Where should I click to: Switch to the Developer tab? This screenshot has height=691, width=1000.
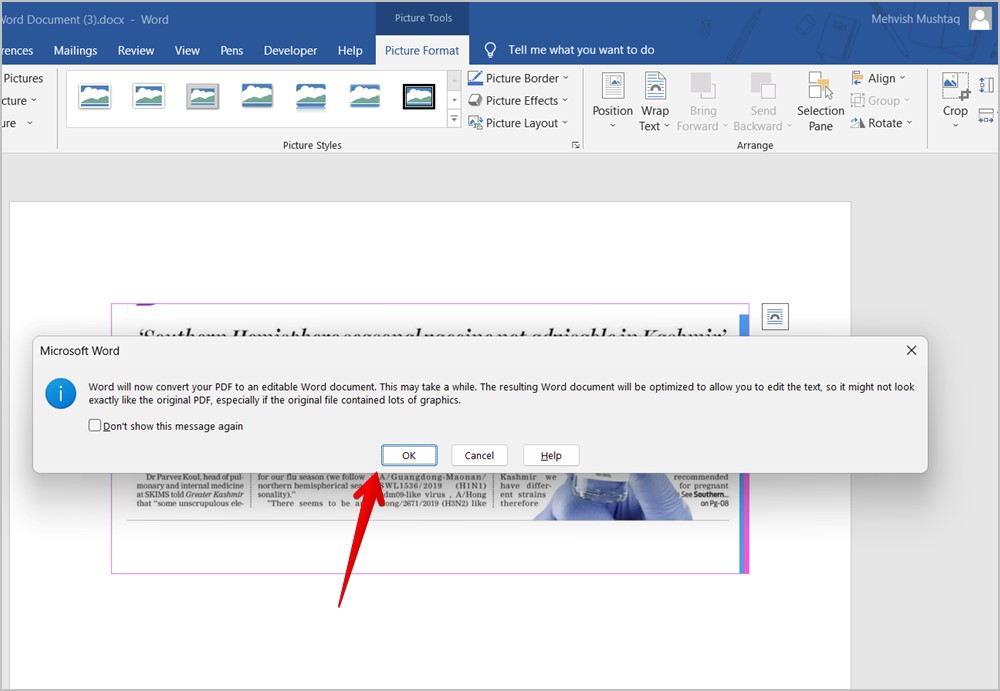[290, 50]
